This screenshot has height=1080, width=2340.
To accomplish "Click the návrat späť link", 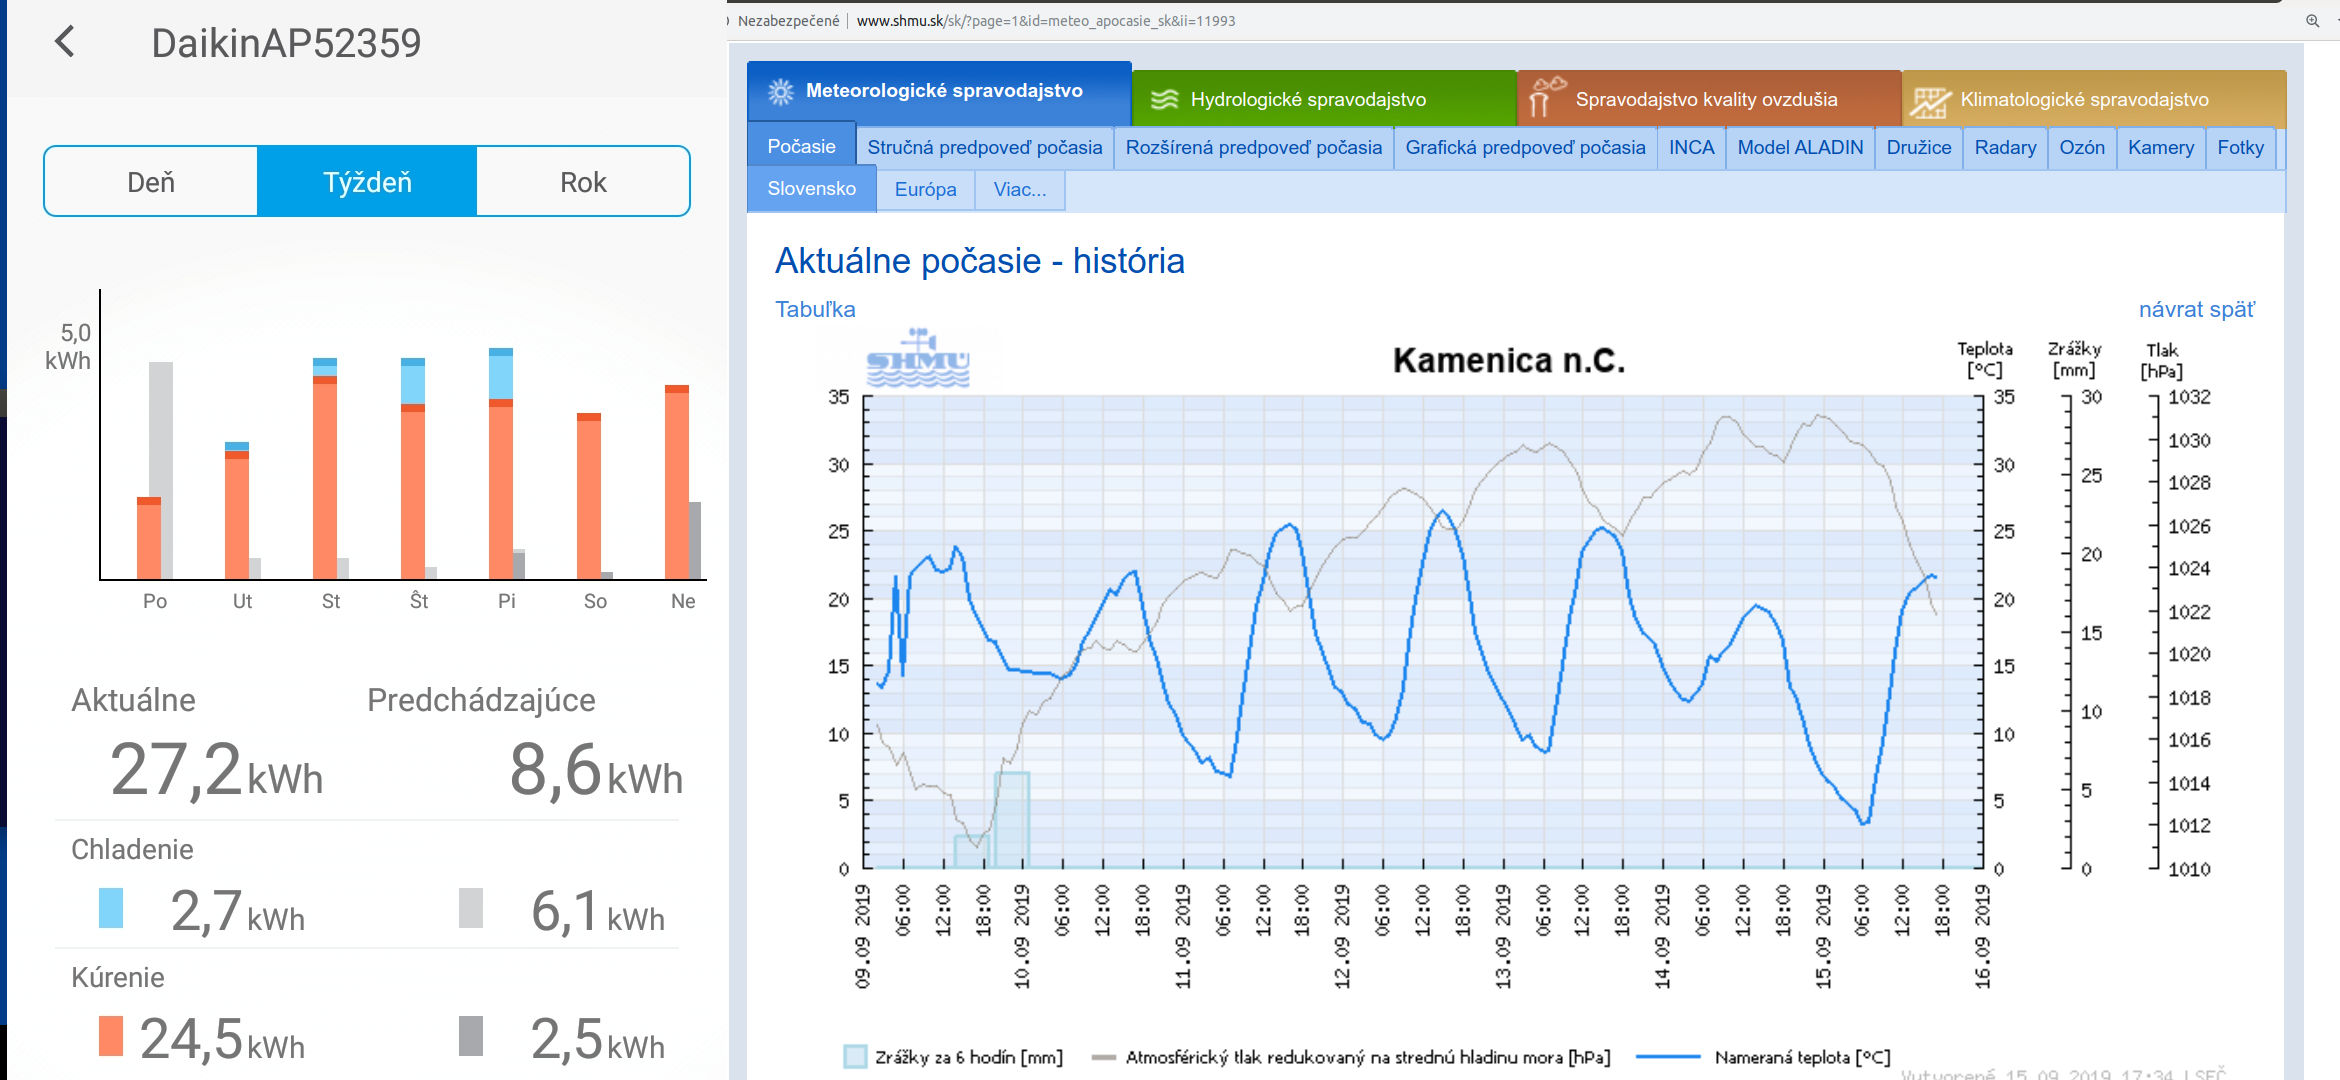I will click(2196, 310).
